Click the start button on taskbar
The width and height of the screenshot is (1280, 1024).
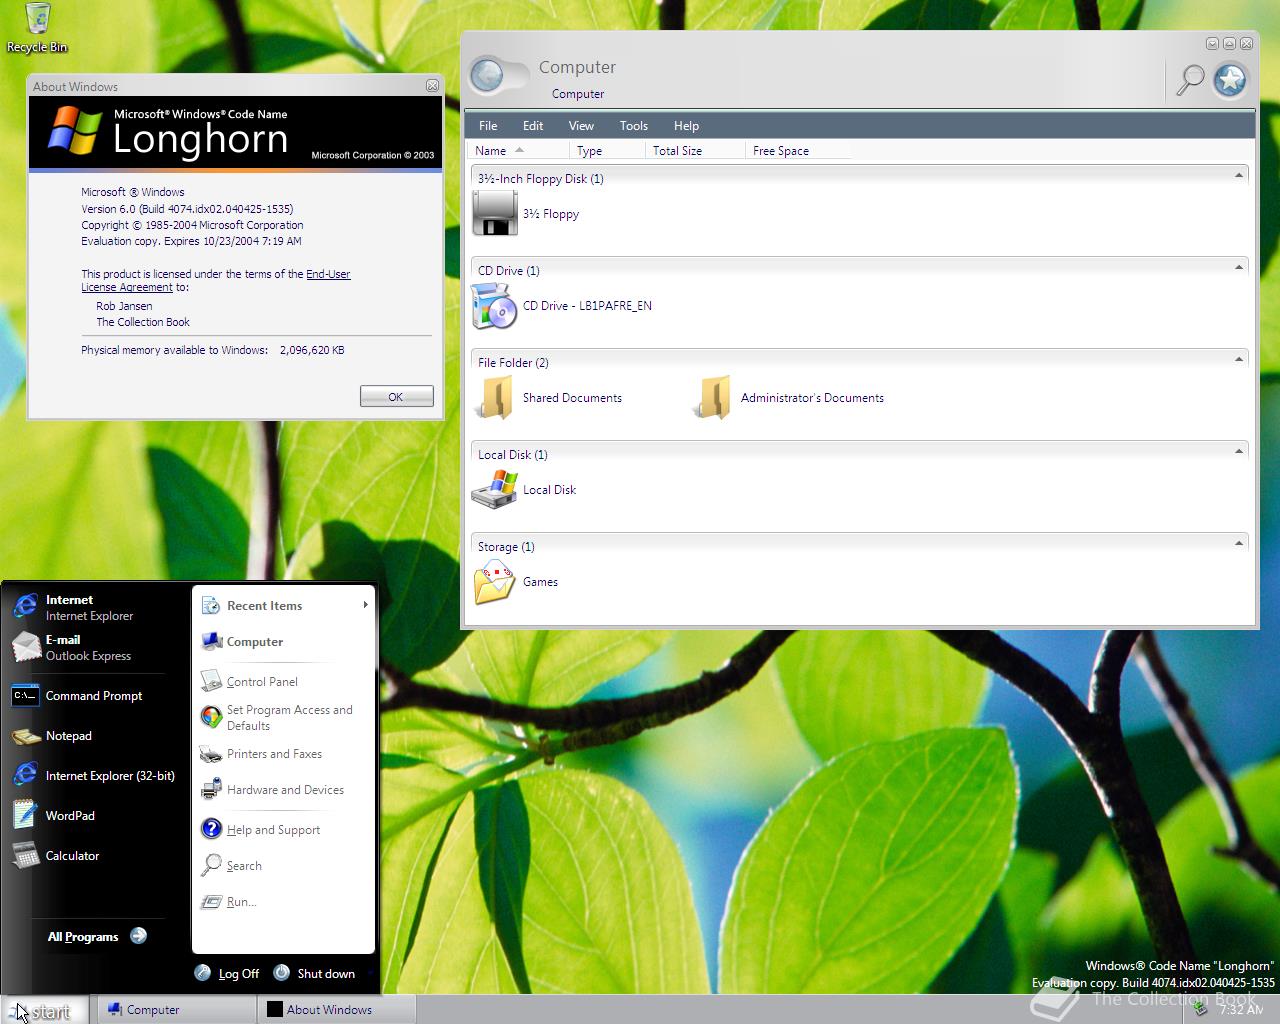(44, 1010)
